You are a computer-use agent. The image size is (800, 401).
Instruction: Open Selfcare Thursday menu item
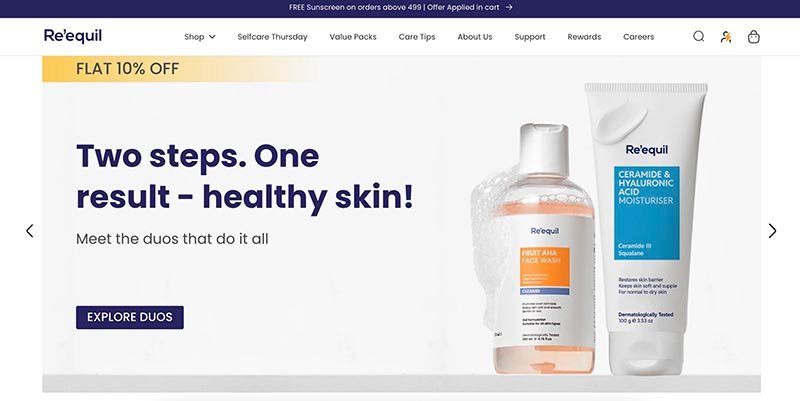click(272, 37)
